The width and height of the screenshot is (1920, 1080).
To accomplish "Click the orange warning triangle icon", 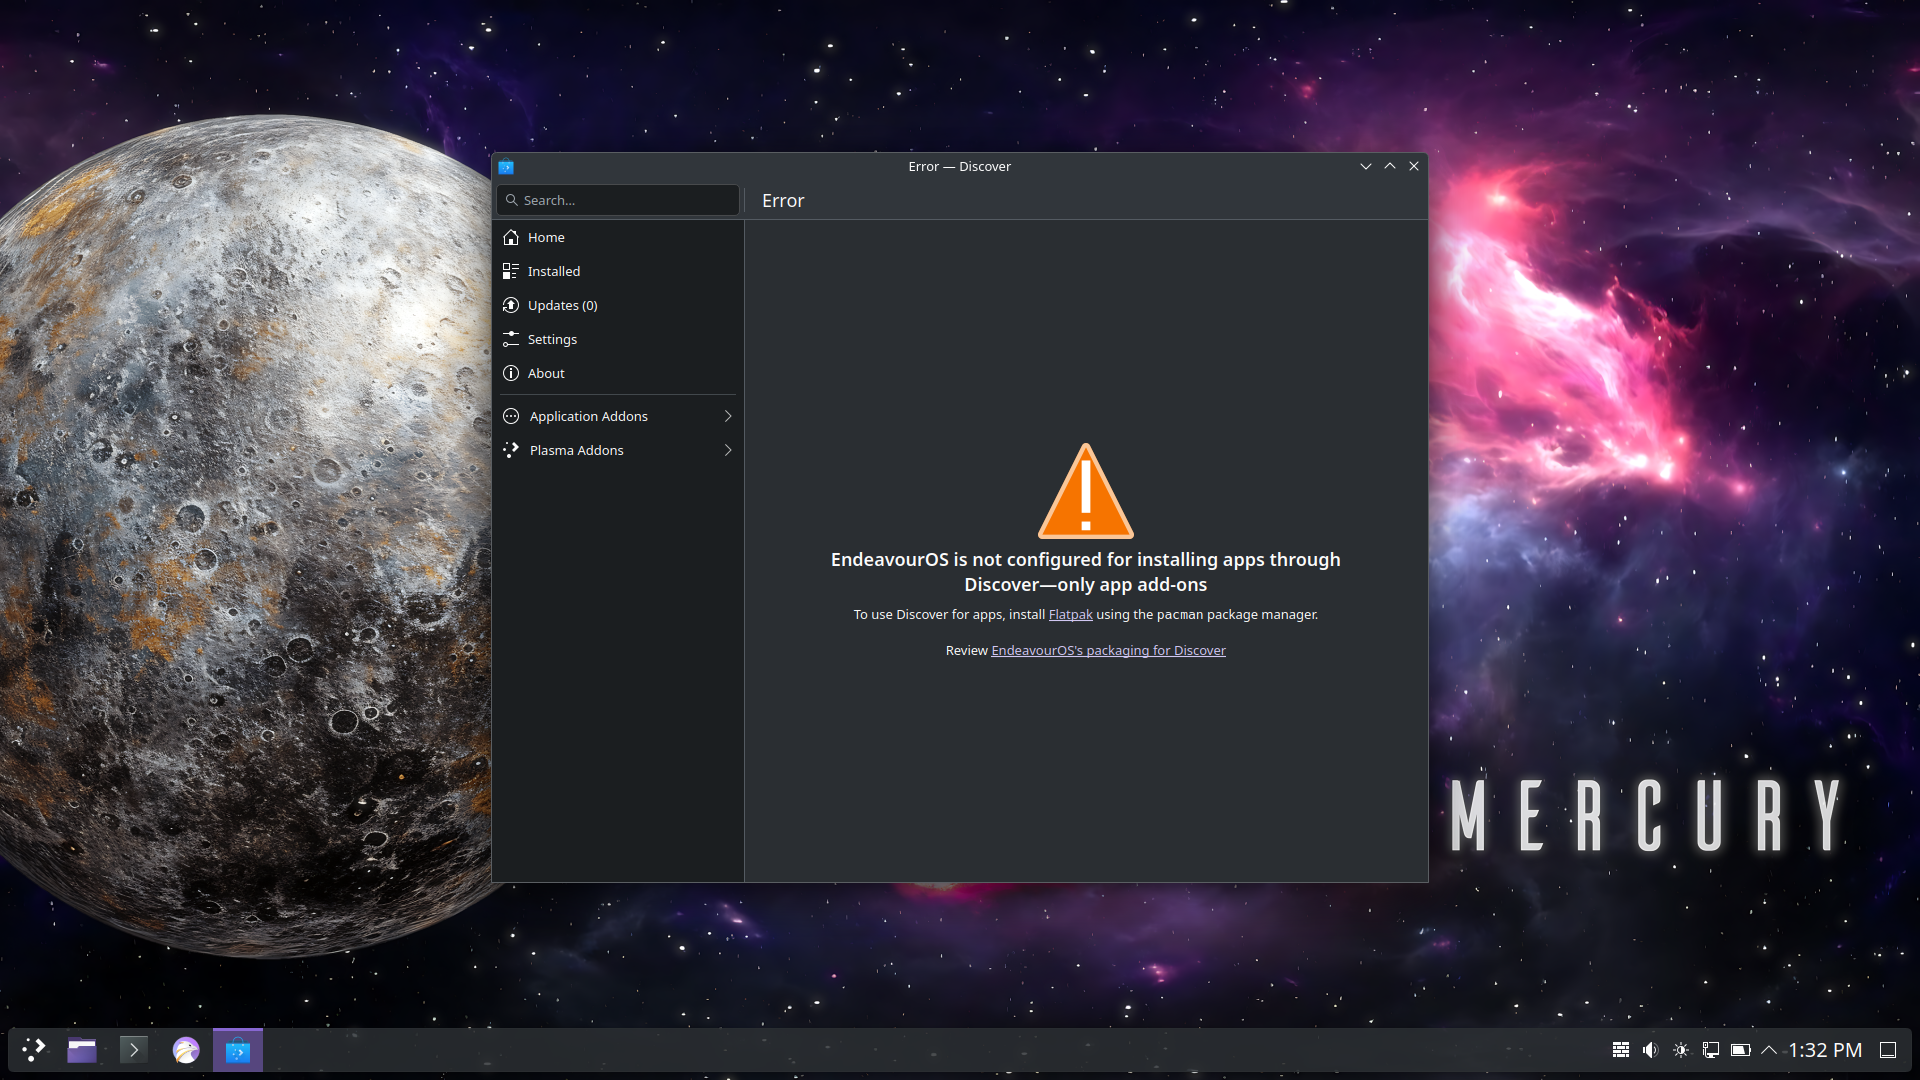I will point(1086,491).
